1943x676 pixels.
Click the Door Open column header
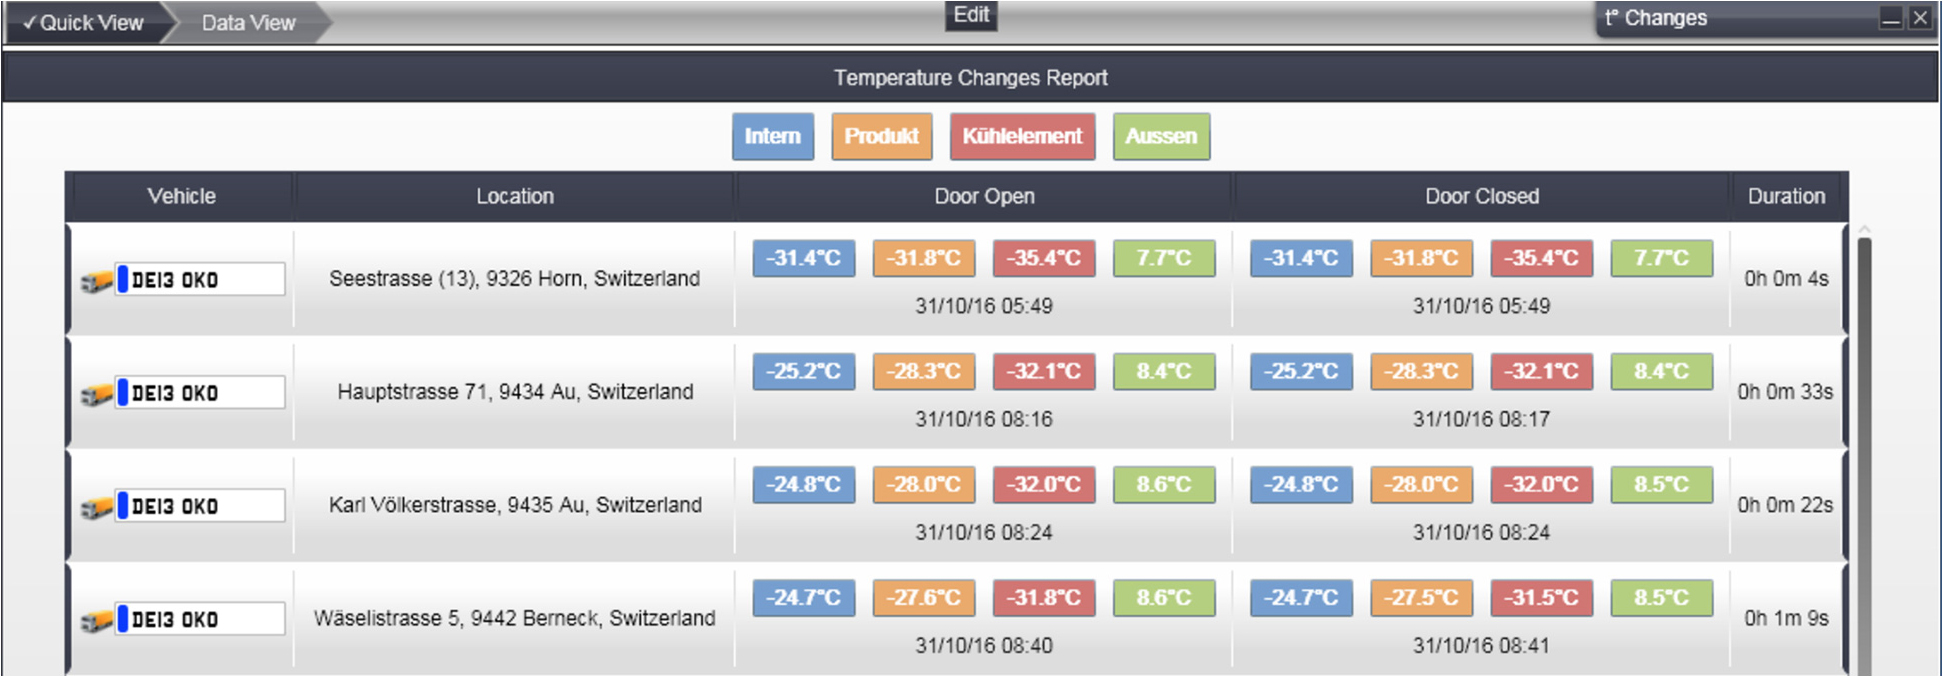click(x=984, y=196)
